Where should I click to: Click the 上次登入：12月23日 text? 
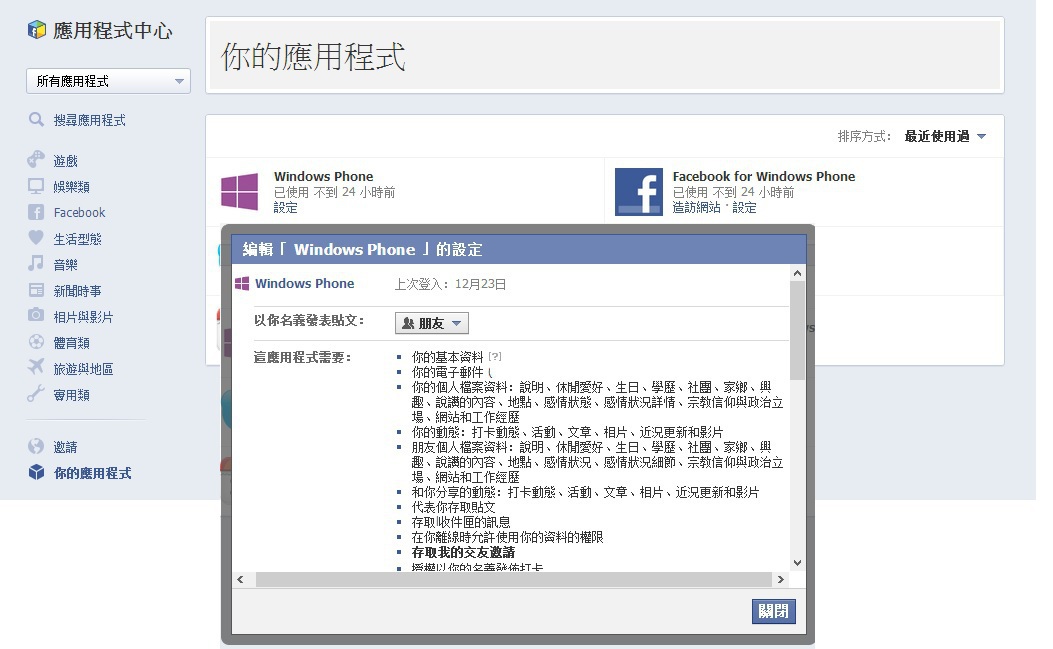coord(451,284)
